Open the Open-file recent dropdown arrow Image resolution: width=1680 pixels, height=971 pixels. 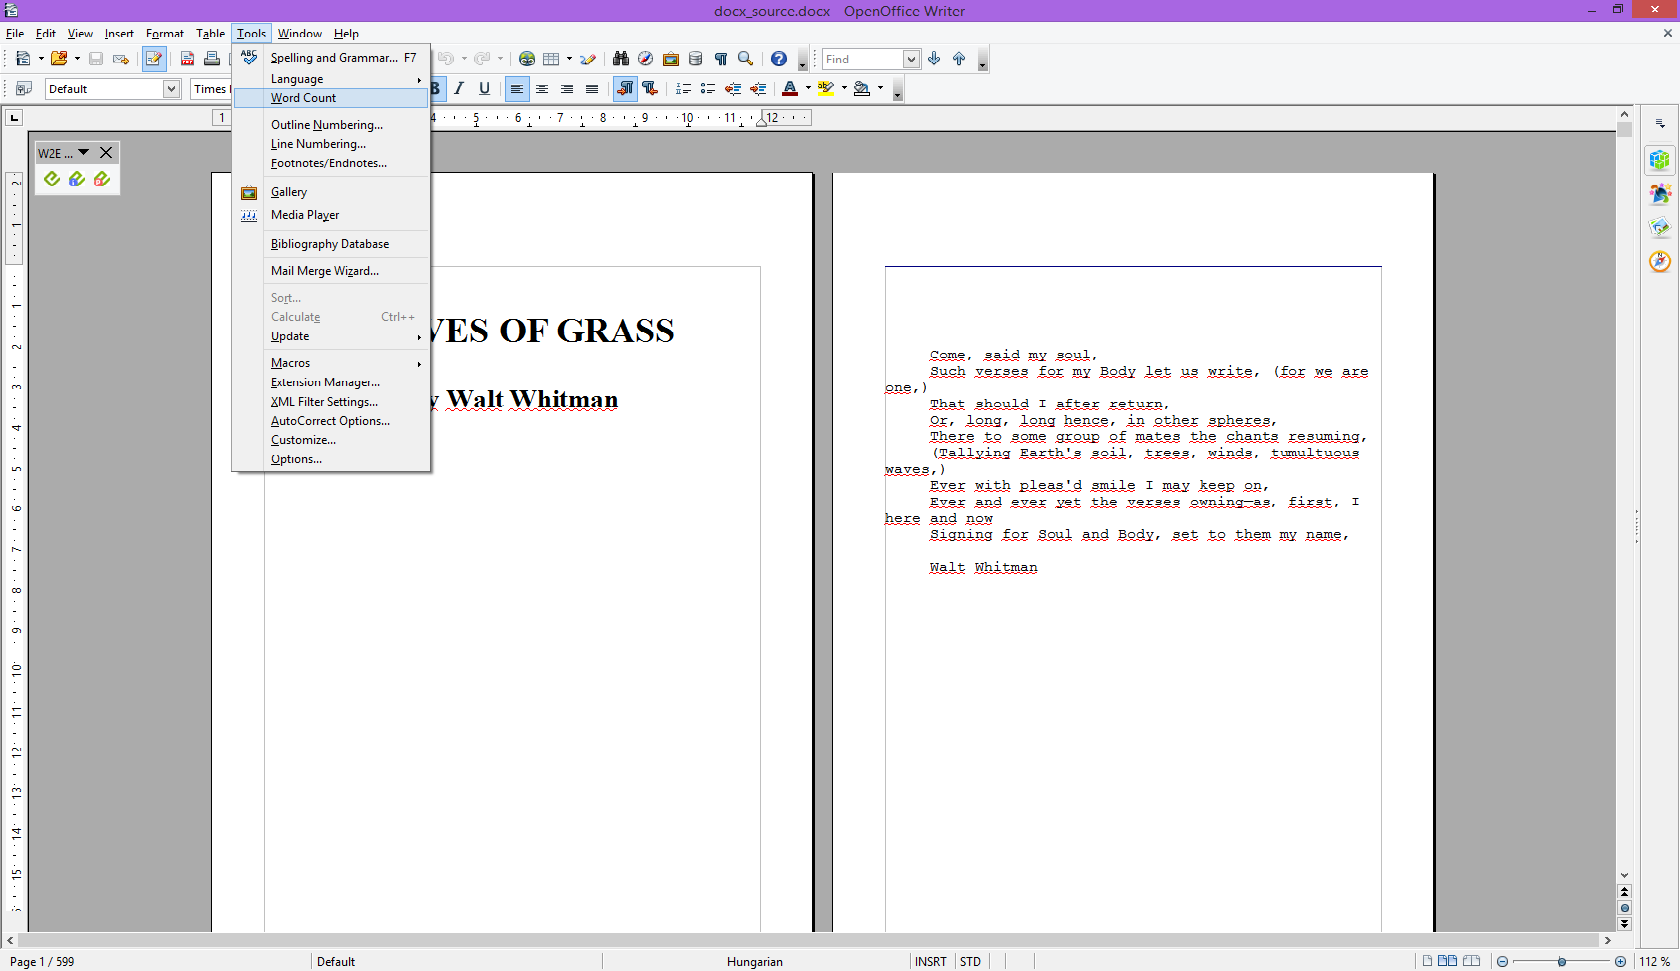pos(77,59)
